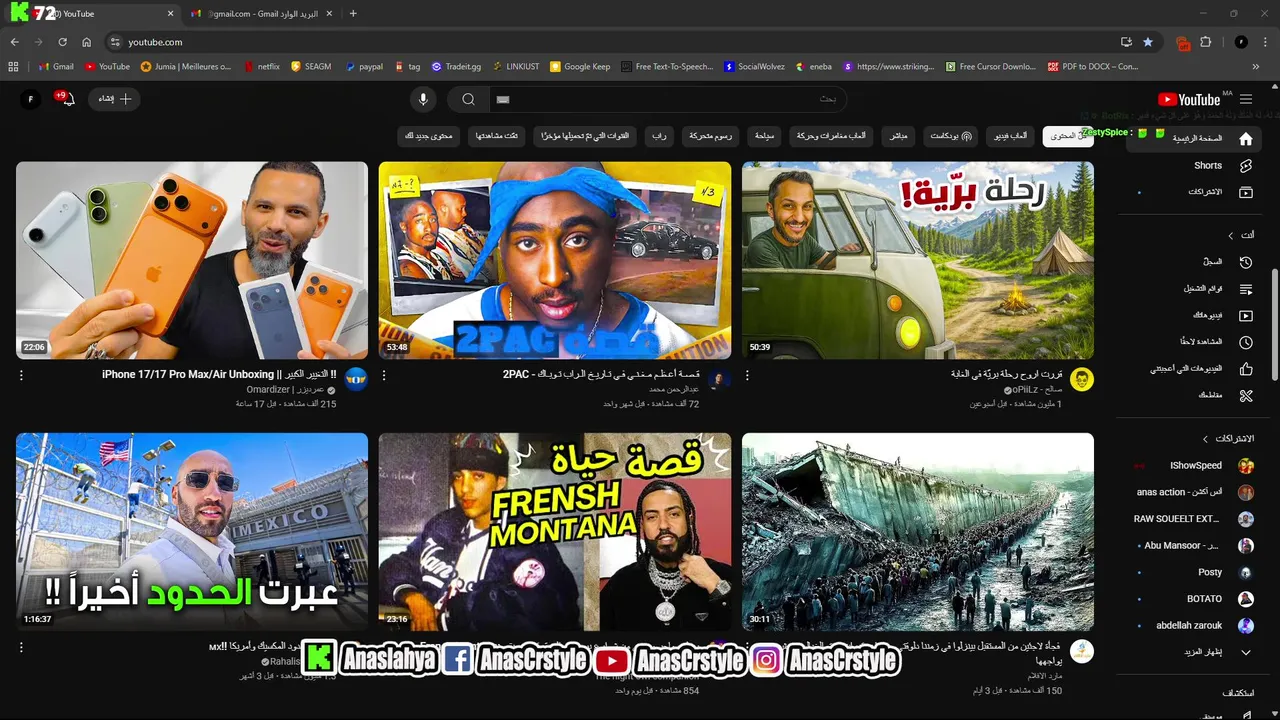
Task: Click the magnifier search button
Action: click(x=467, y=99)
